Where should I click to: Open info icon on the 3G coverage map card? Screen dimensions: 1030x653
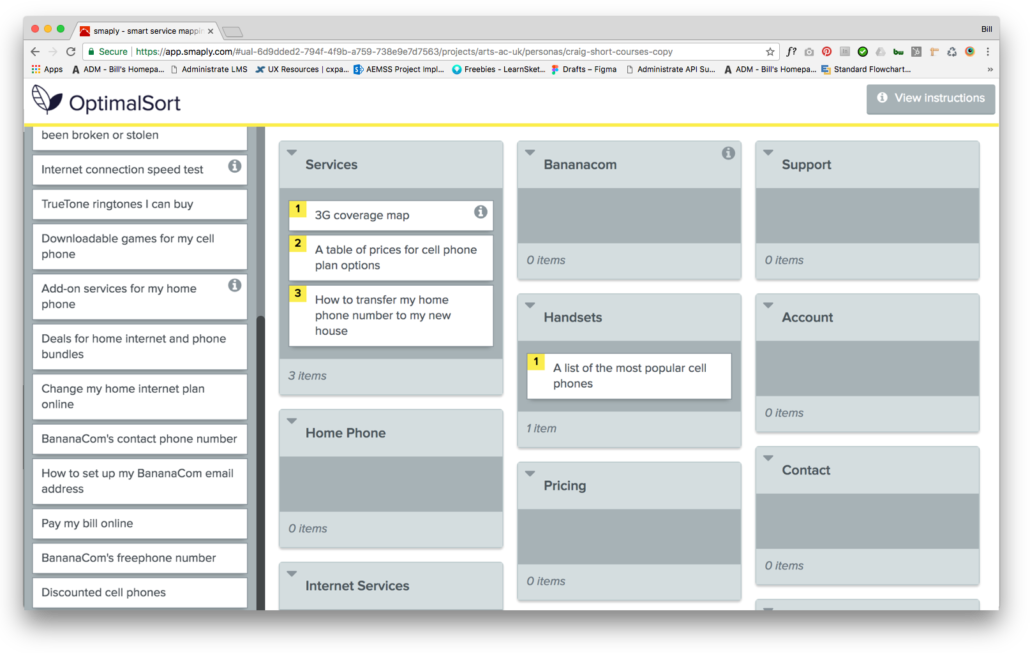coord(481,212)
